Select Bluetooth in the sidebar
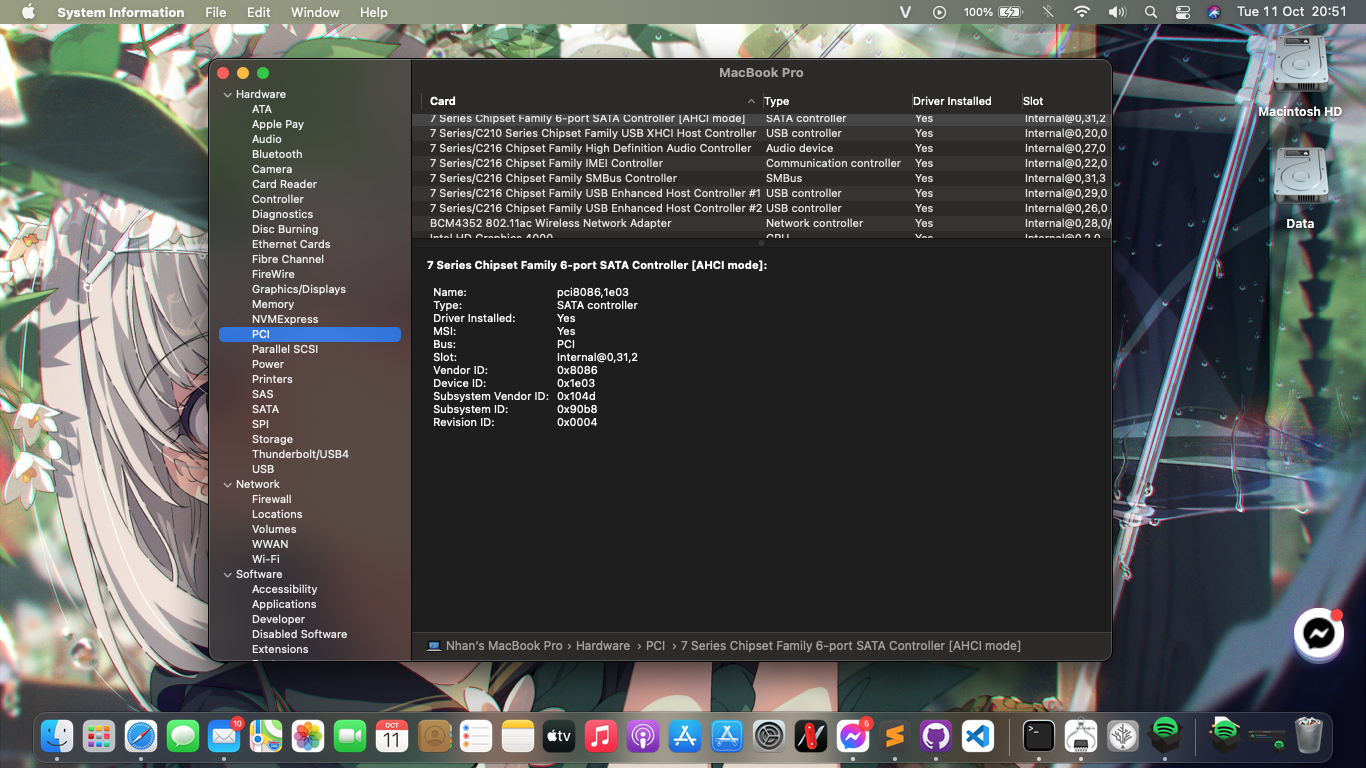 (x=277, y=154)
